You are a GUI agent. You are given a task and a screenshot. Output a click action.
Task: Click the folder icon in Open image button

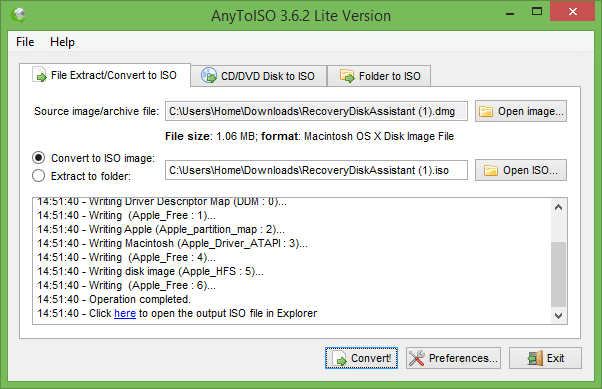tap(486, 111)
